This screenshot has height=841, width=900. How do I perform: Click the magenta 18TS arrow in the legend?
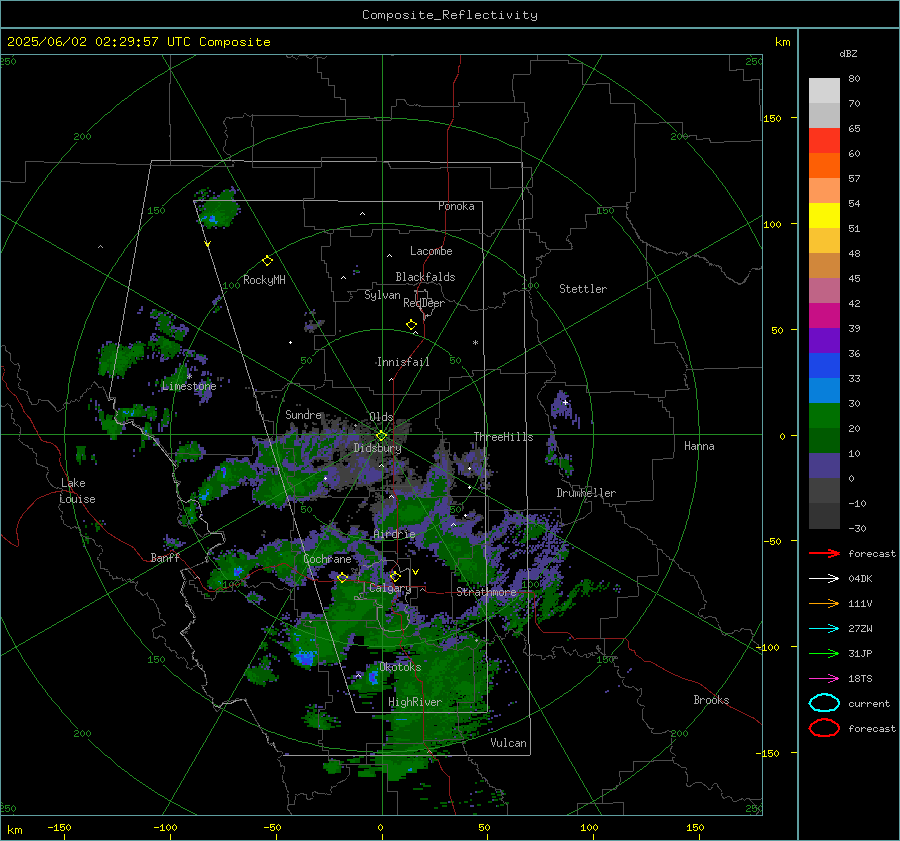pyautogui.click(x=824, y=679)
